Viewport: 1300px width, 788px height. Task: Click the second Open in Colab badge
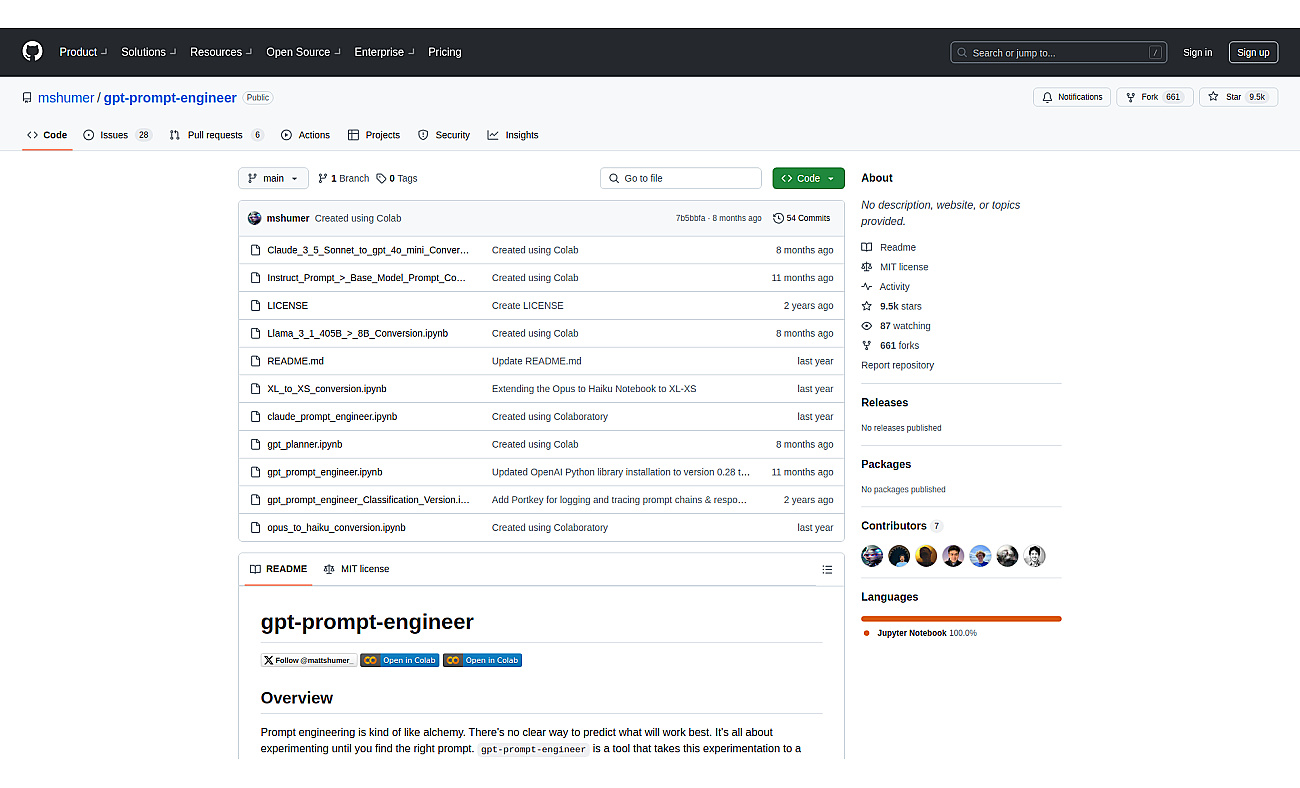[x=482, y=660]
